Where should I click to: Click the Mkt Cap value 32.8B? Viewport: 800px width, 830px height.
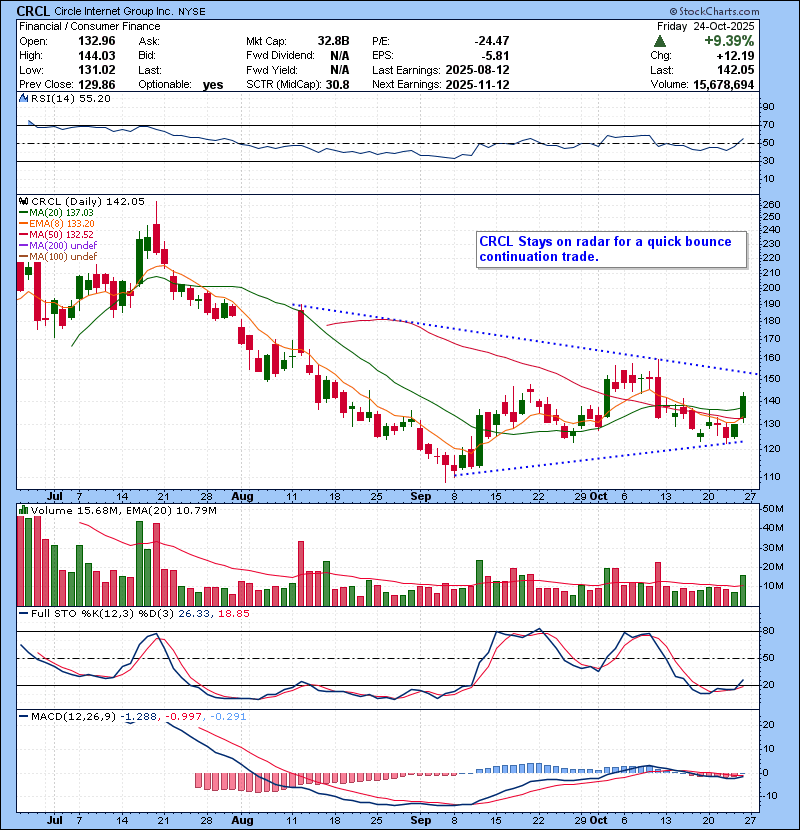[x=333, y=41]
